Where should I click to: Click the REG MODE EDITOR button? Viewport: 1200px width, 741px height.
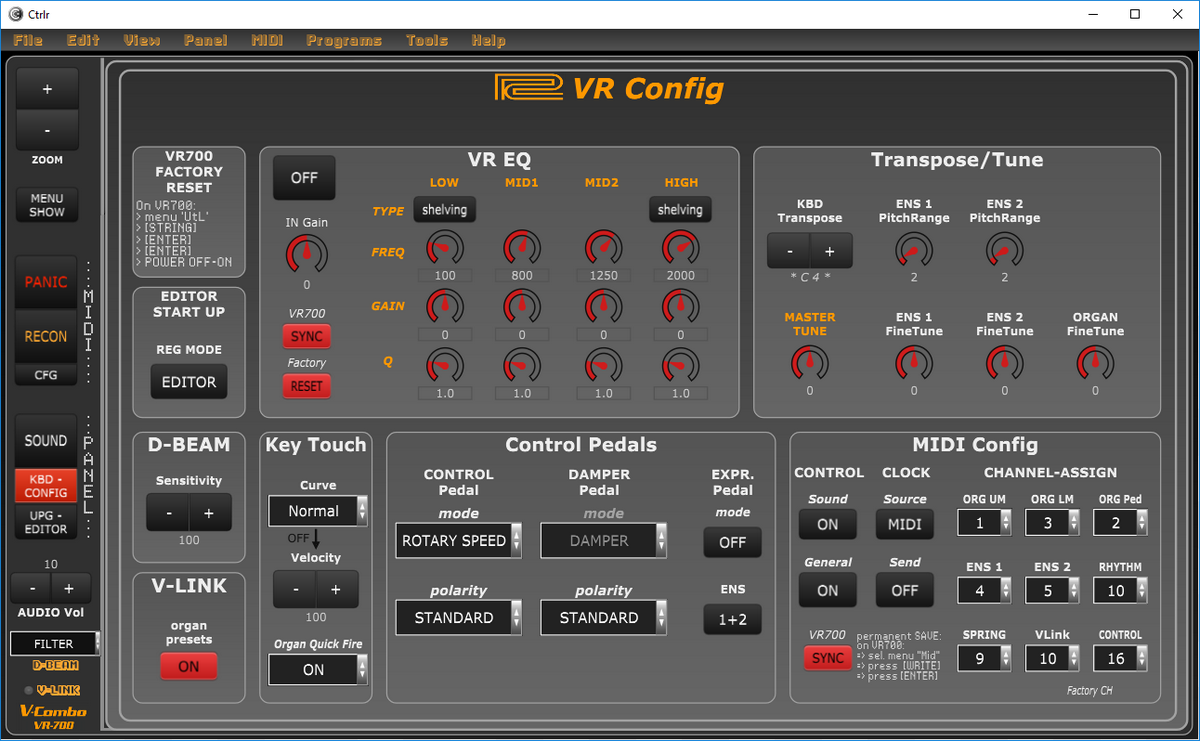(189, 382)
